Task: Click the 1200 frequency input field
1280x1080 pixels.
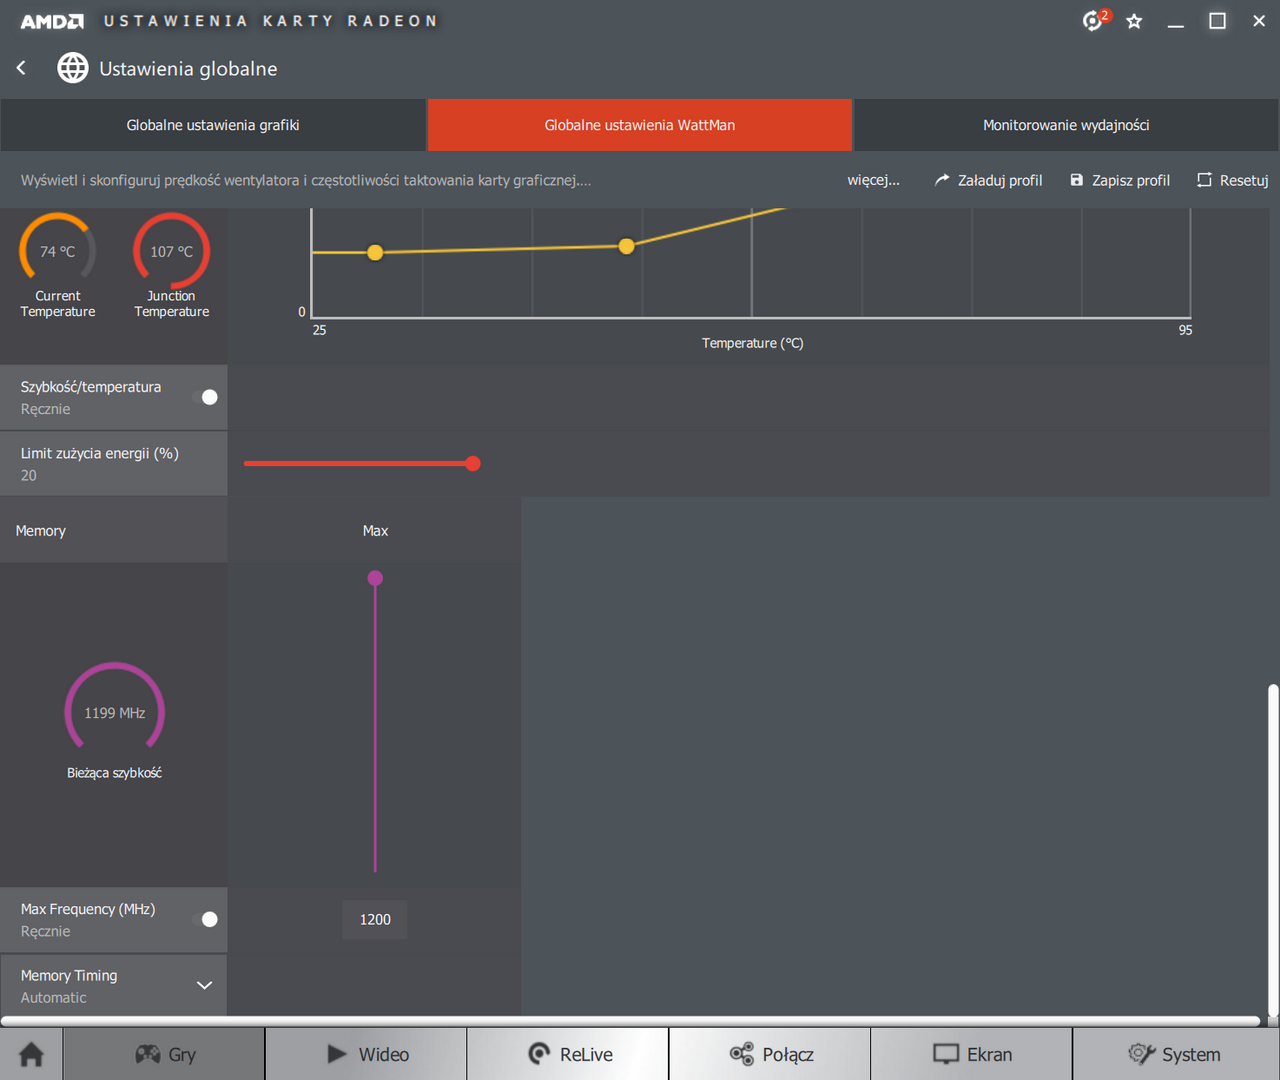Action: (x=375, y=919)
